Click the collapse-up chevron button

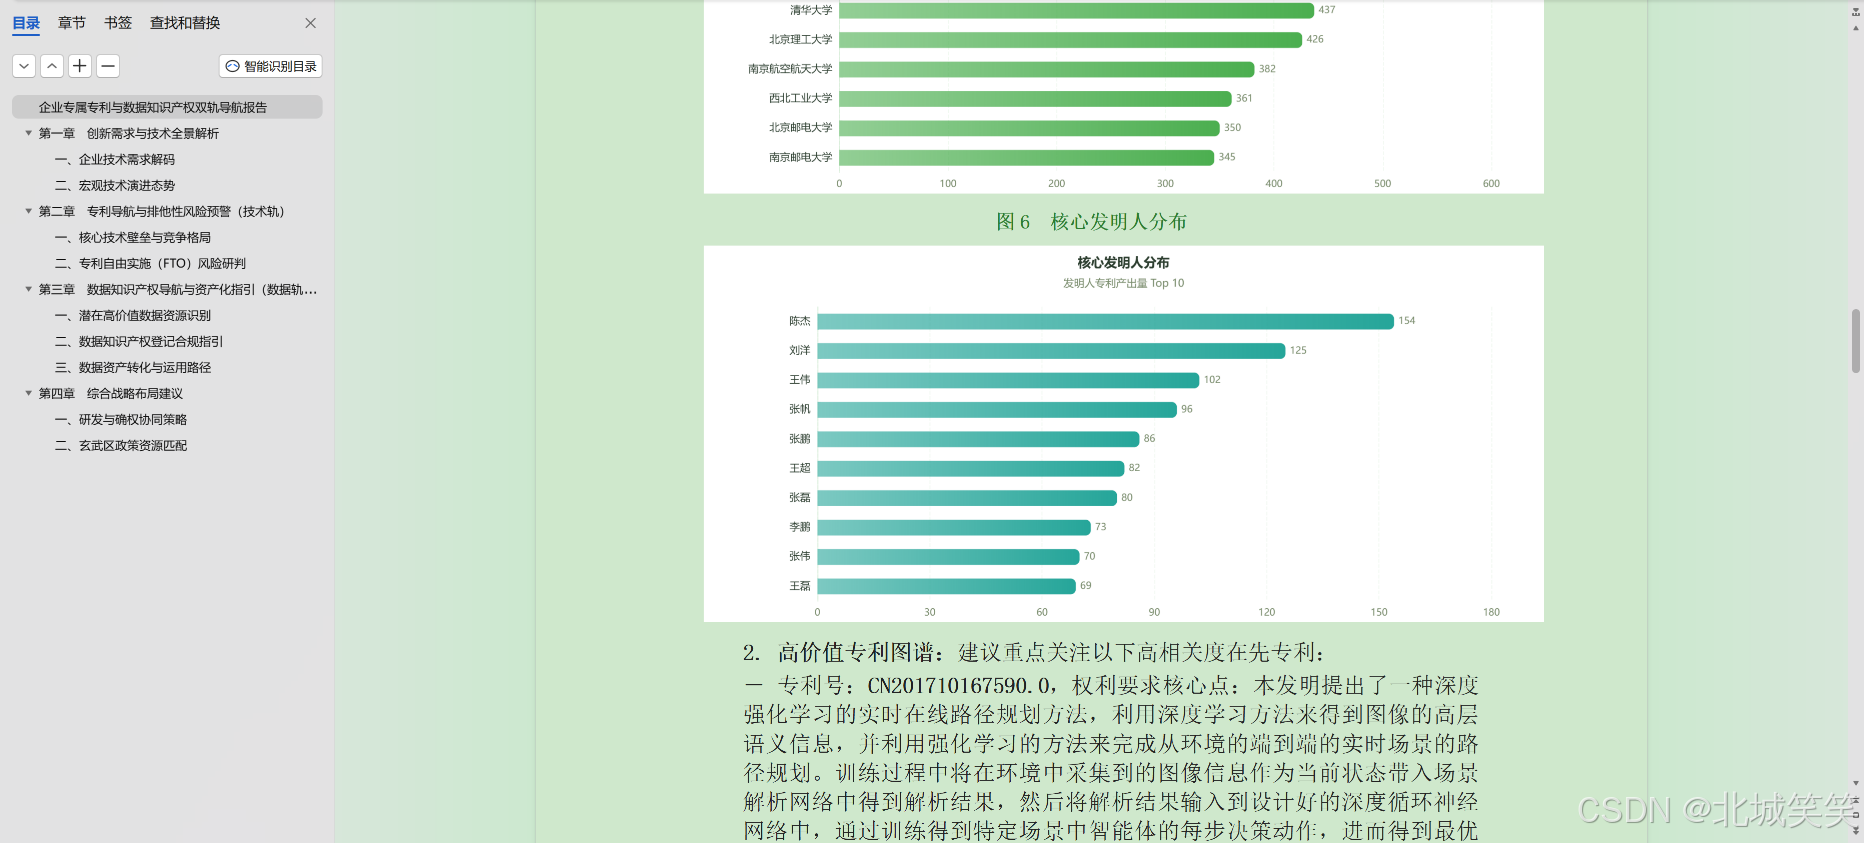pos(52,66)
